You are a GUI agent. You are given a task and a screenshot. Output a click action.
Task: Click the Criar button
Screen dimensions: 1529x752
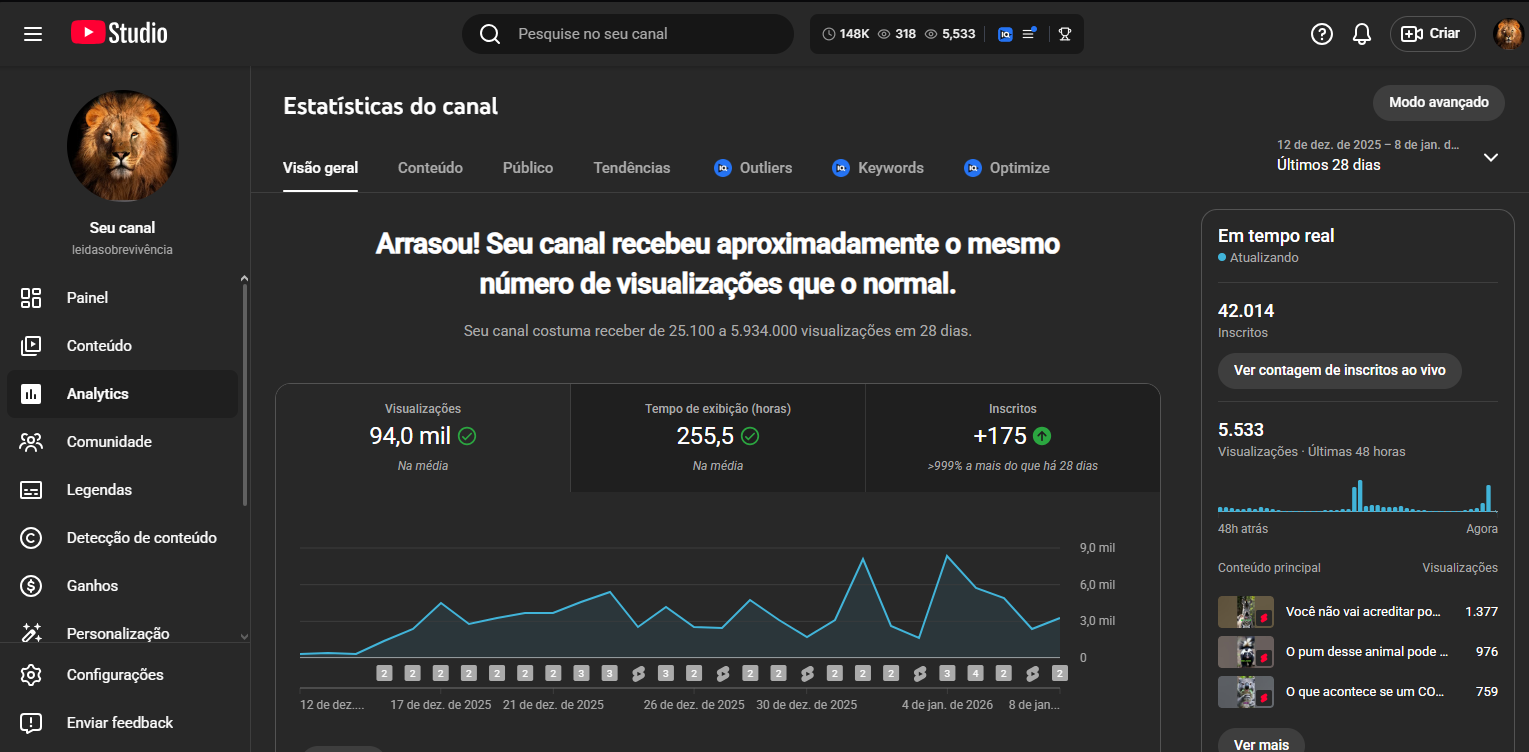tap(1433, 34)
